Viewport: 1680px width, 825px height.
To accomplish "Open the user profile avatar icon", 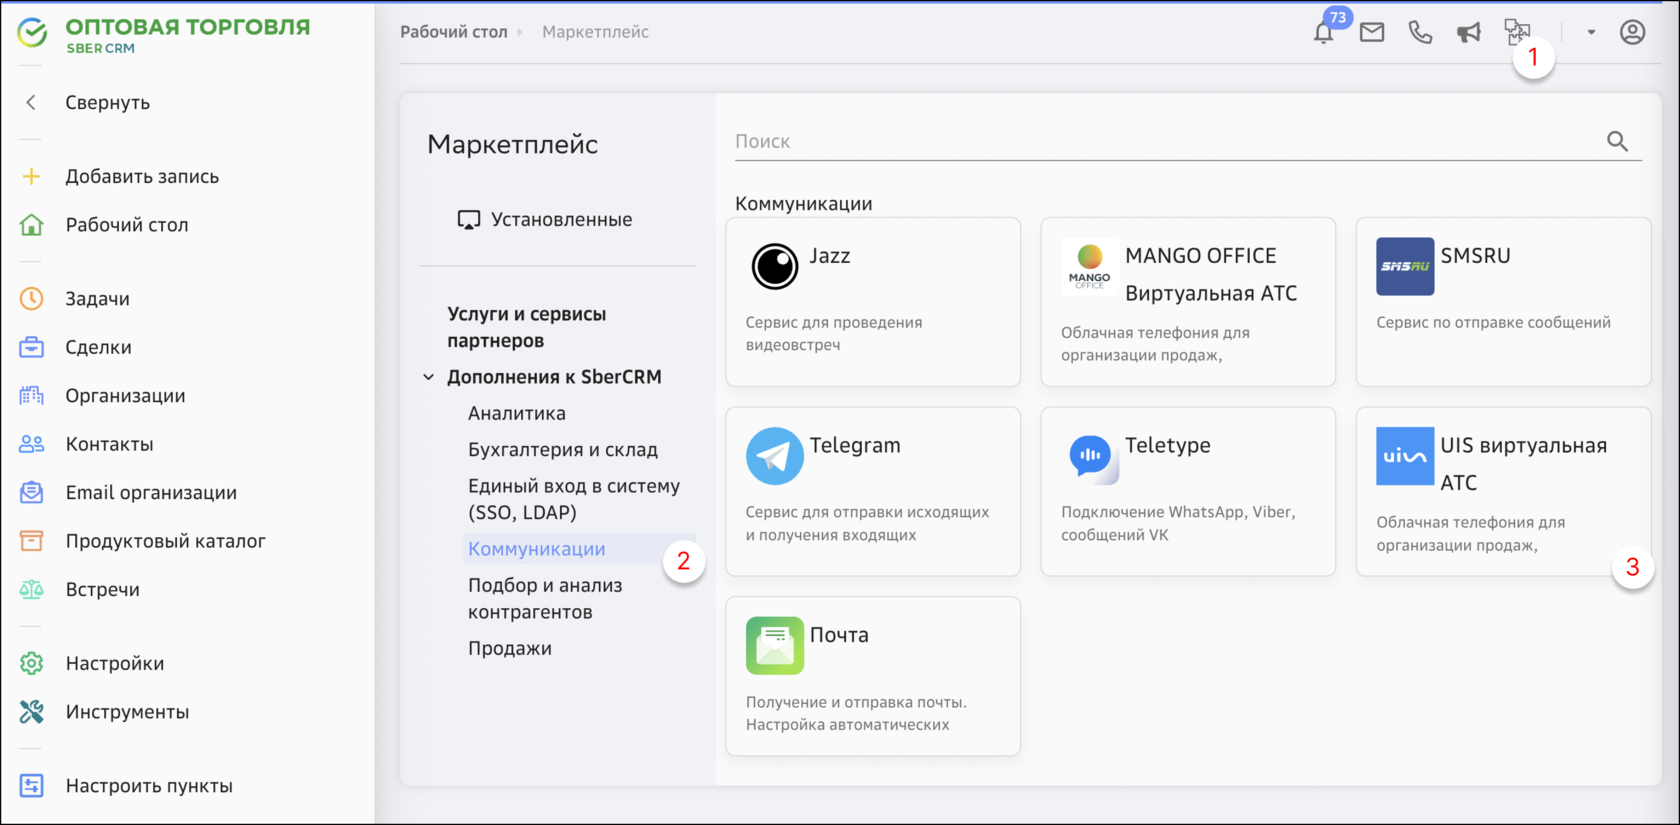I will (x=1632, y=32).
